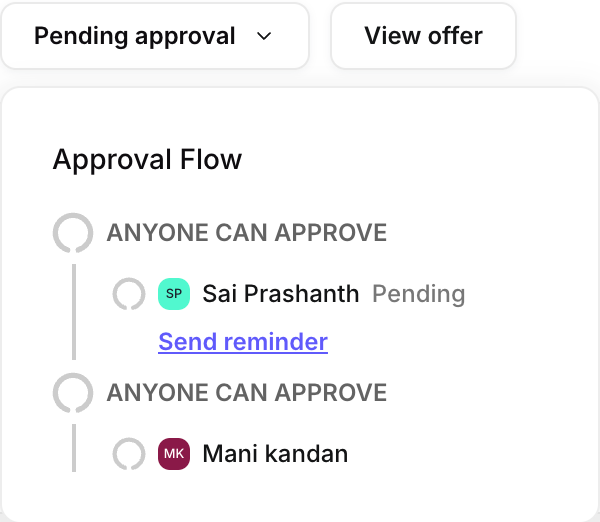Screen dimensions: 600x522
Task: Click the status circle beside Sai Prashanth
Action: click(x=129, y=294)
